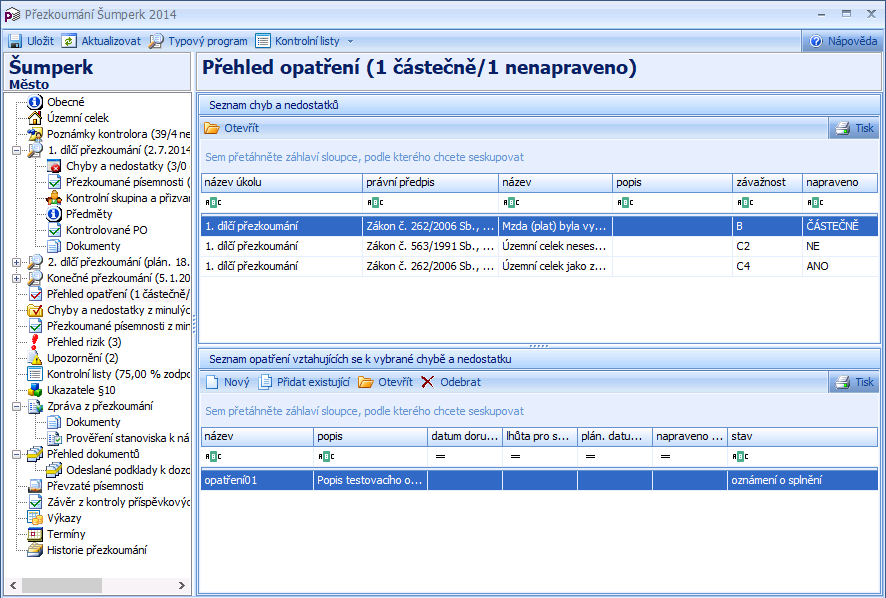The width and height of the screenshot is (886, 598).
Task: Collapse the 1. dílčí přezkoumání tree node
Action: [x=16, y=150]
